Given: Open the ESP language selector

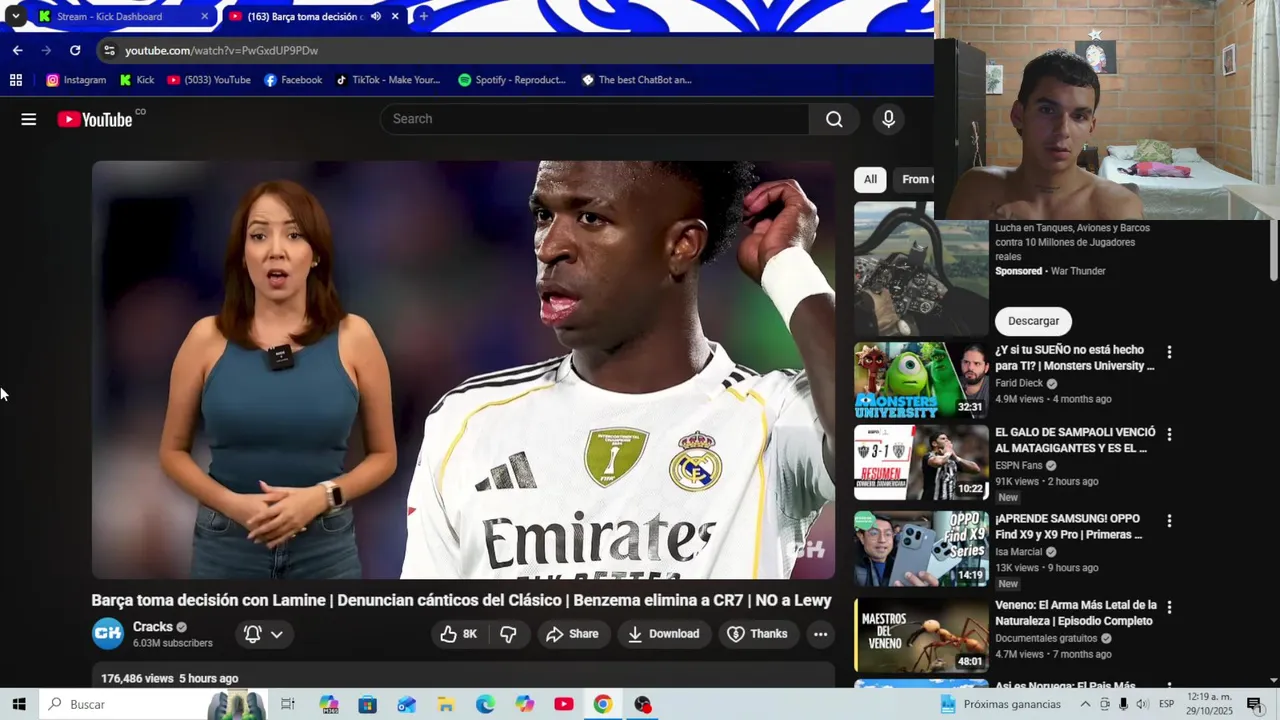Looking at the screenshot, I should (x=1166, y=704).
